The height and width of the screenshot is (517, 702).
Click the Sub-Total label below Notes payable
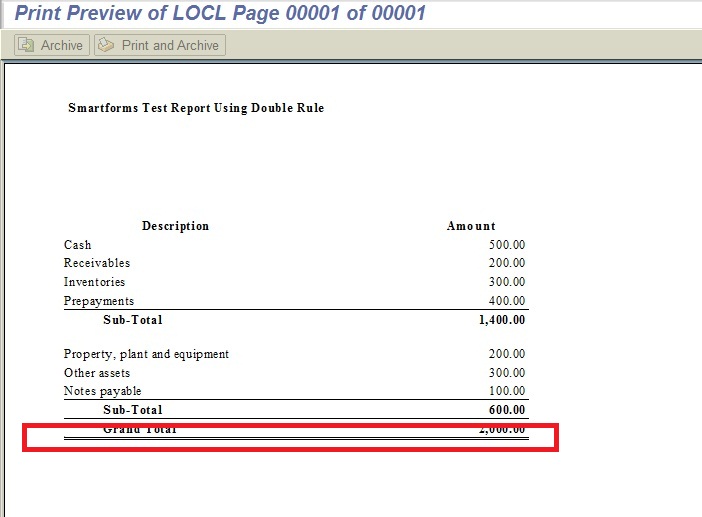[x=133, y=410]
